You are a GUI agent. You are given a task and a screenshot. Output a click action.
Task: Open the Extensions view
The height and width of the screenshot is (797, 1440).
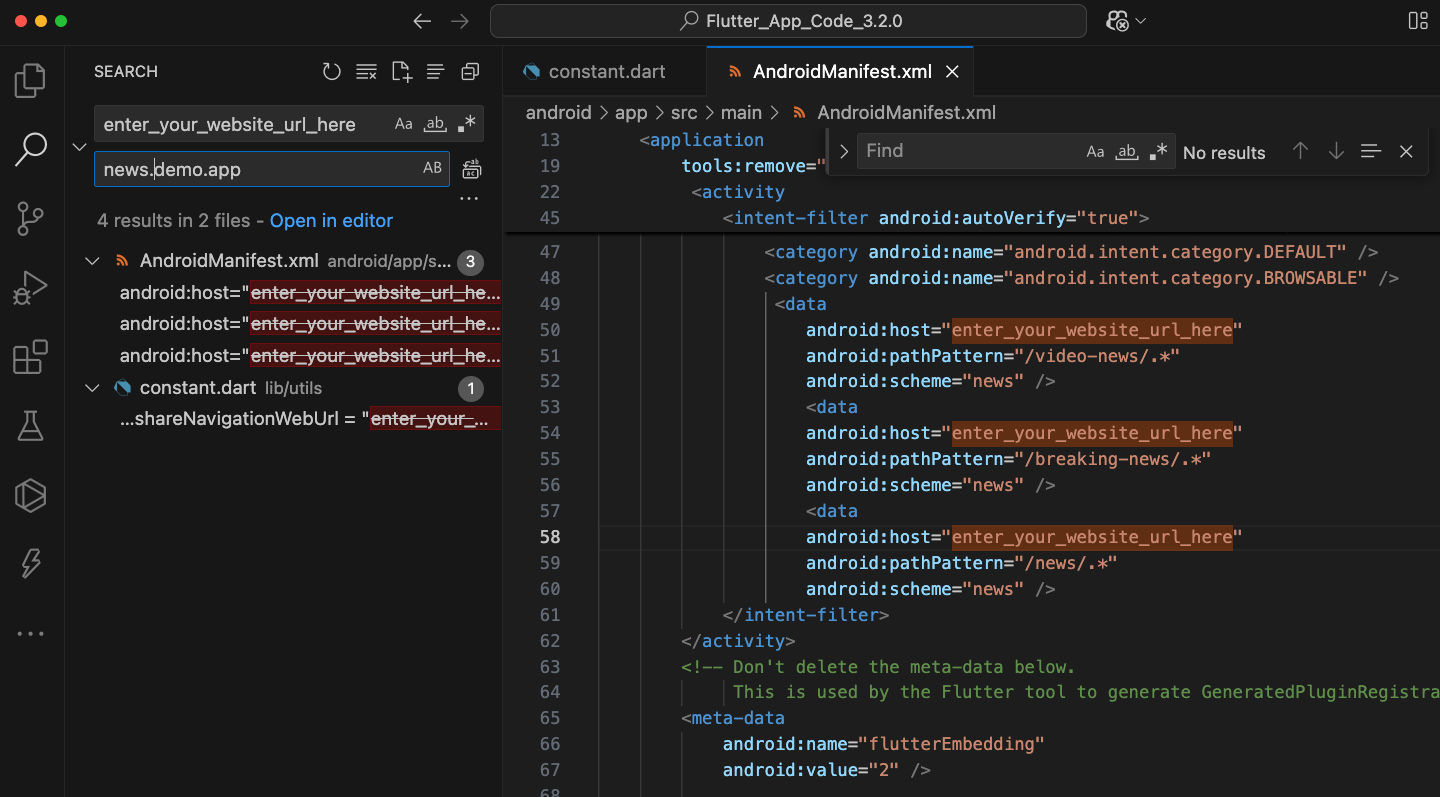[x=31, y=357]
